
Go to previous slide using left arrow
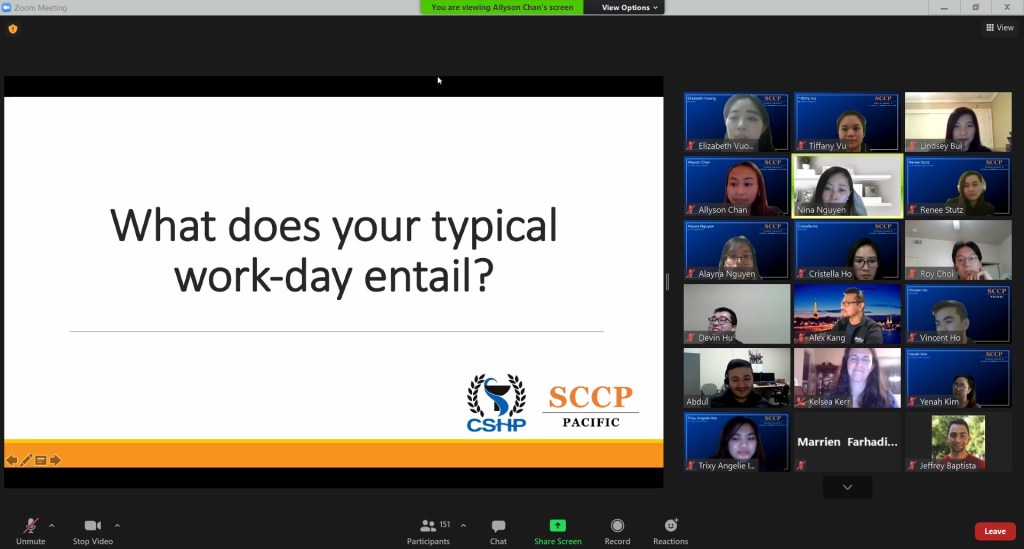pos(12,460)
